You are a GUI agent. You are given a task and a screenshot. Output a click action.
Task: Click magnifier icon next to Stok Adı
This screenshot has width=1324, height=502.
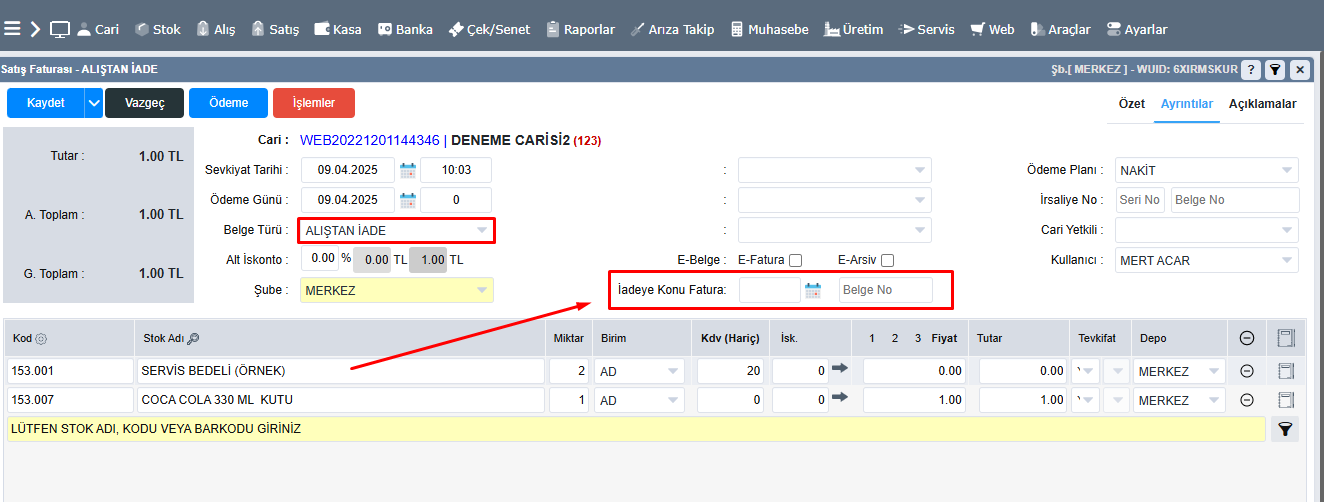pyautogui.click(x=193, y=339)
